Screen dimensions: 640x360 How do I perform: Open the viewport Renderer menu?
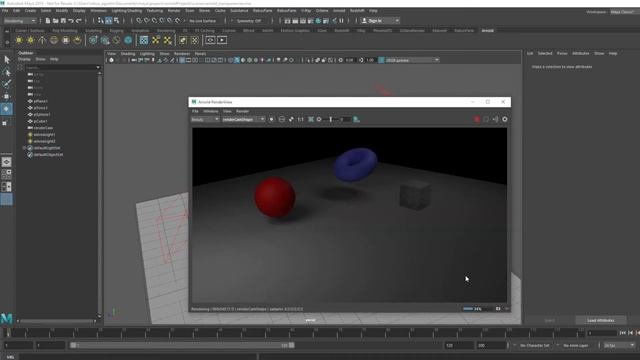click(182, 53)
